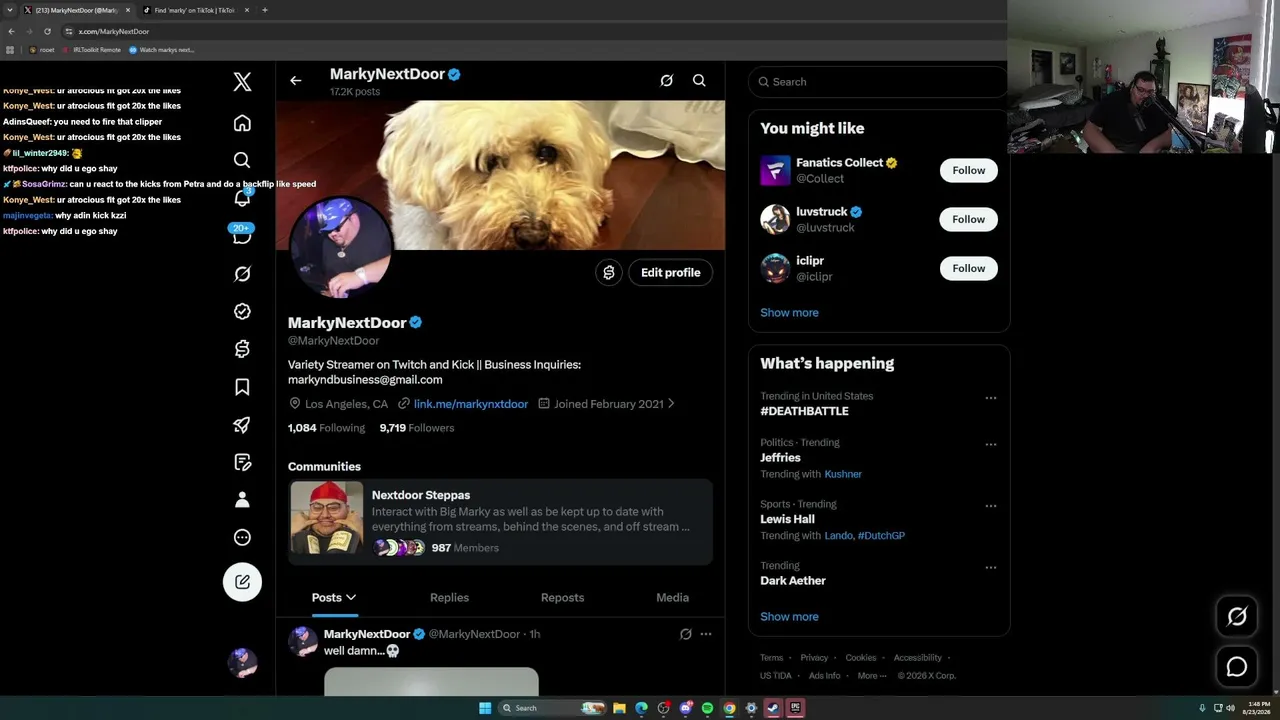
Task: Open Bookmarks in left sidebar
Action: (x=242, y=387)
